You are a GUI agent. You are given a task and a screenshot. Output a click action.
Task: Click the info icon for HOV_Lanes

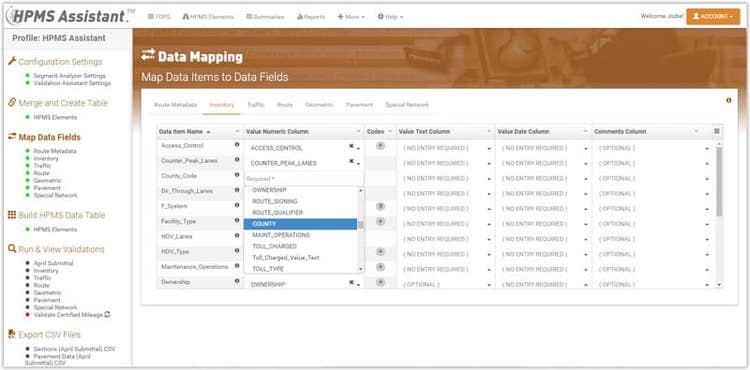[237, 235]
